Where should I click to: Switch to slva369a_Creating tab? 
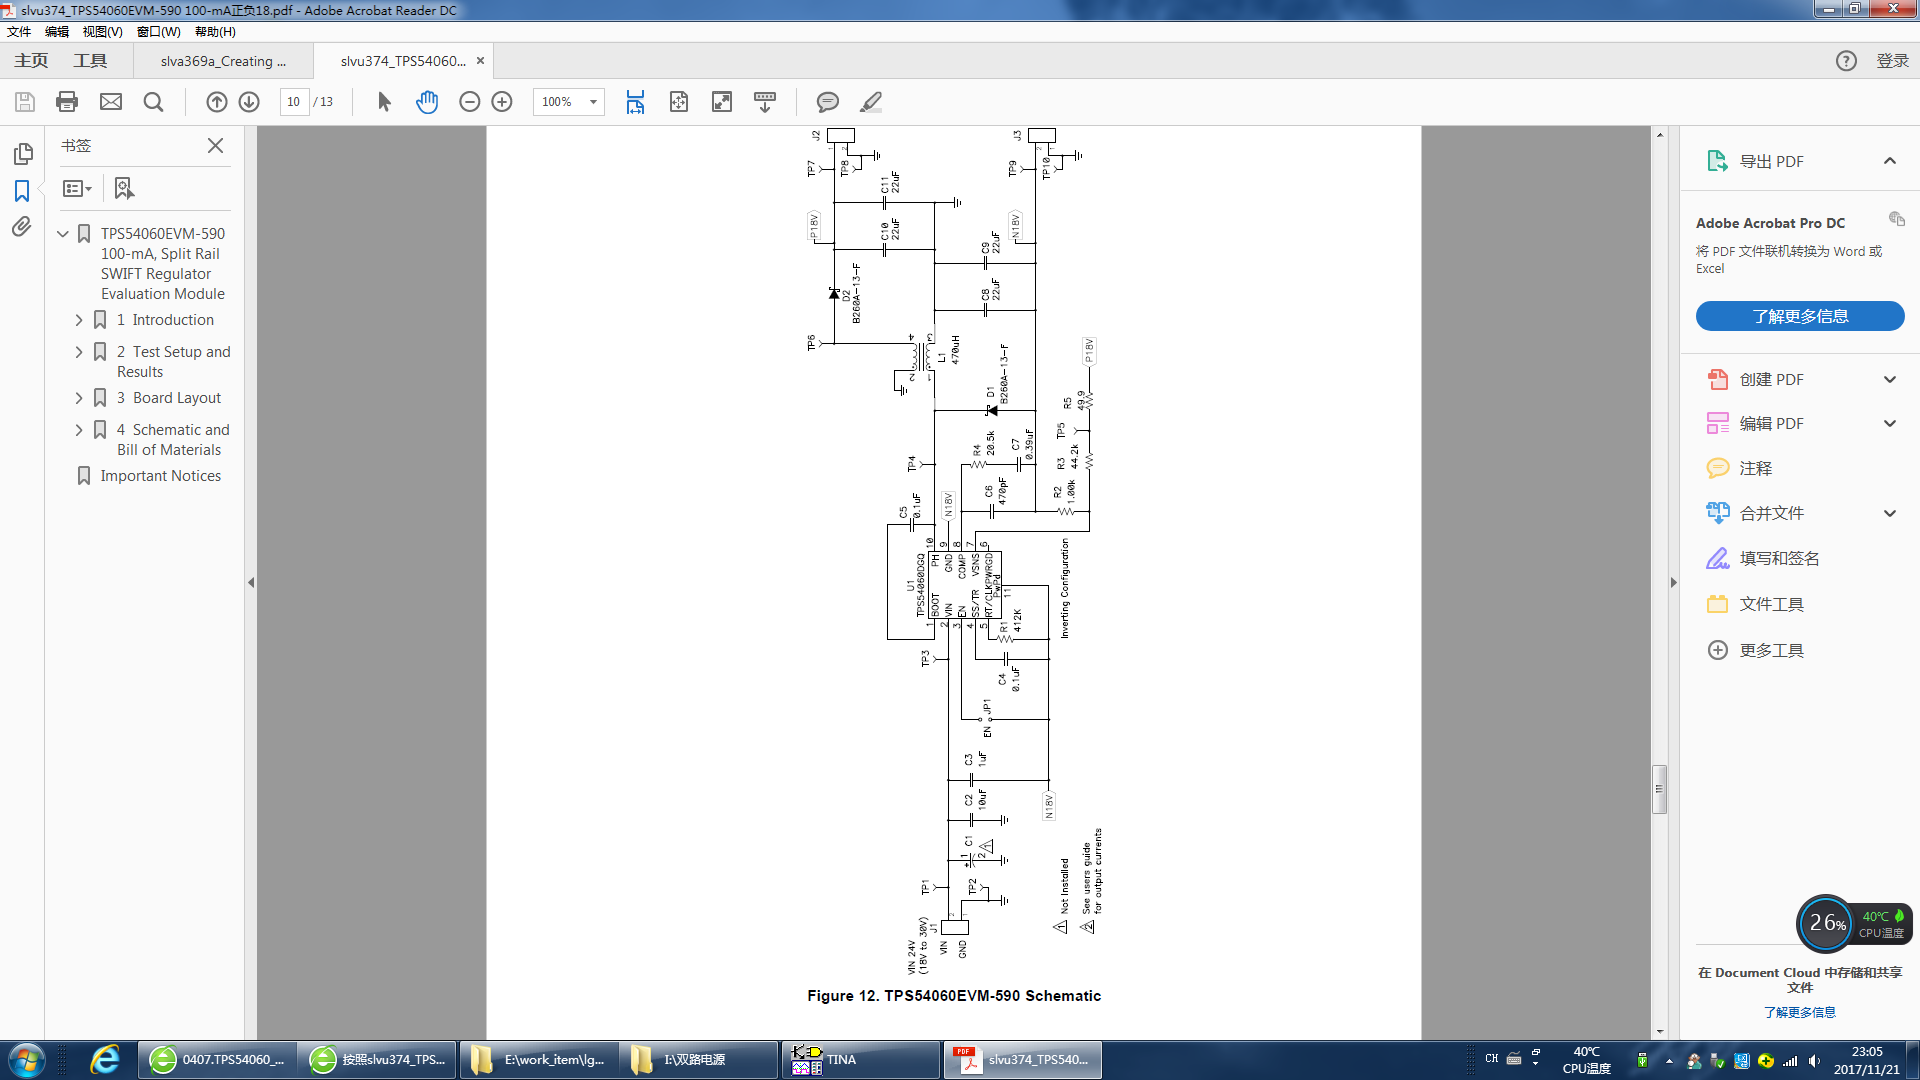click(x=223, y=61)
